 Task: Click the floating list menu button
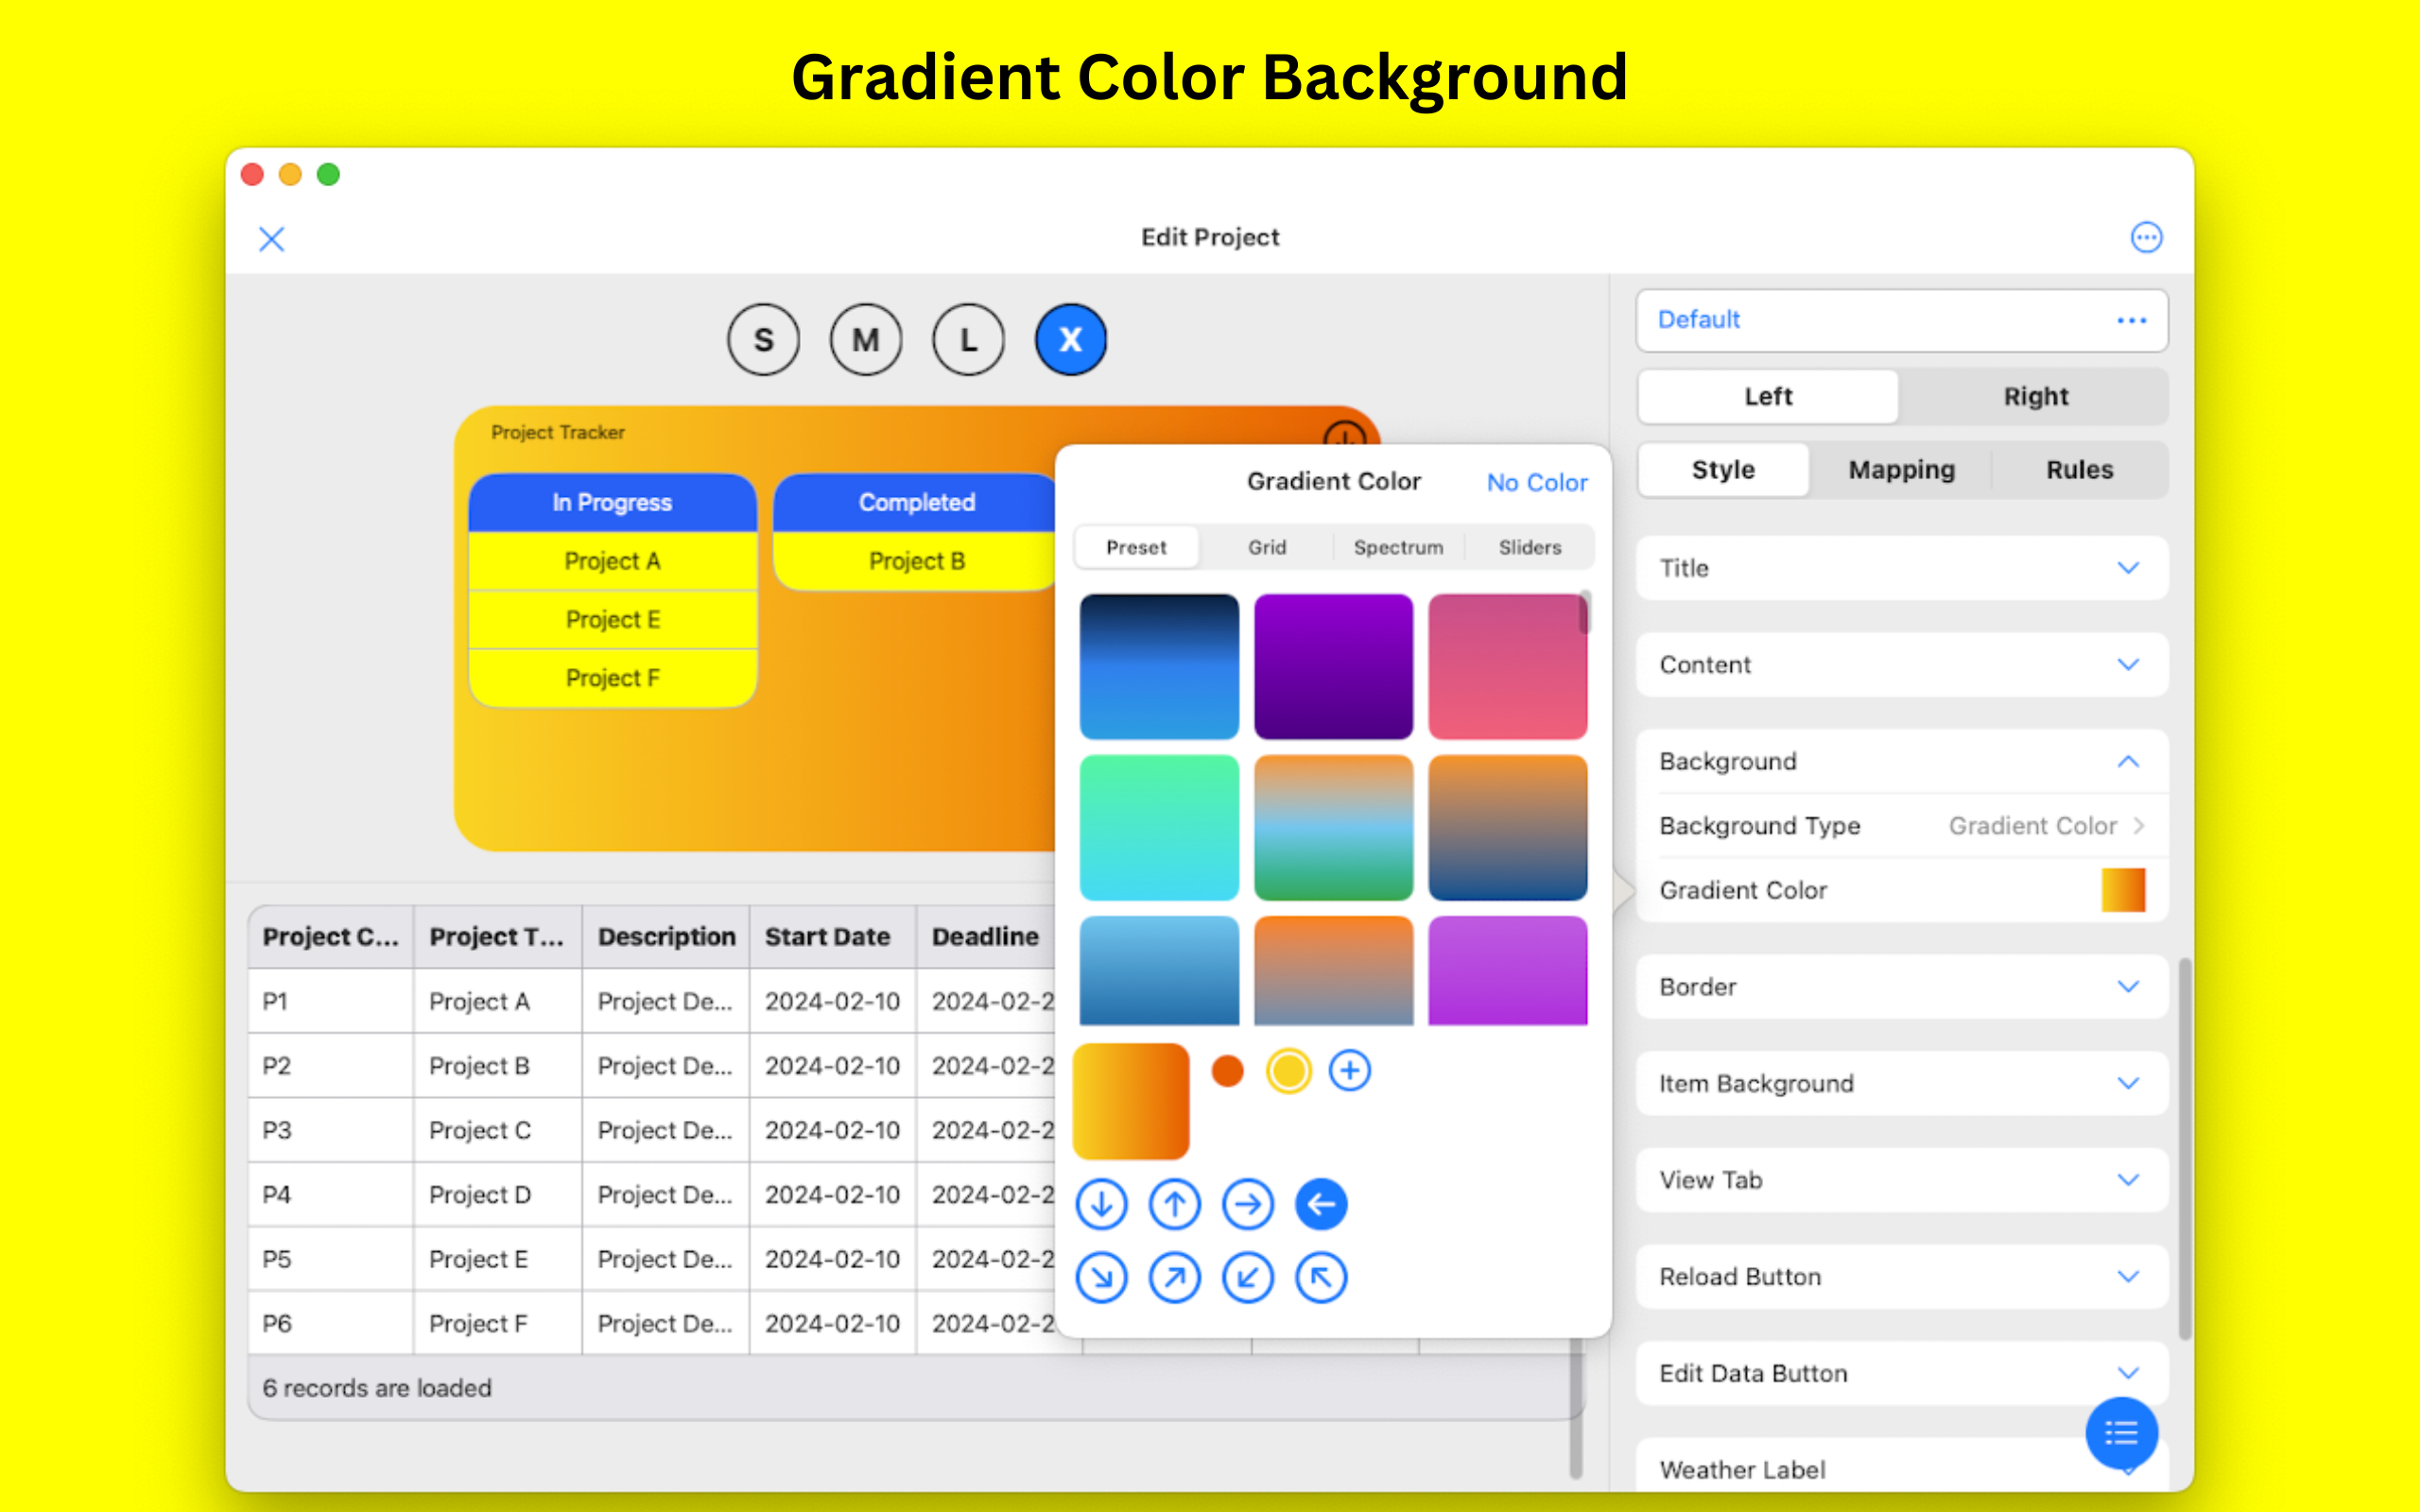click(2121, 1434)
